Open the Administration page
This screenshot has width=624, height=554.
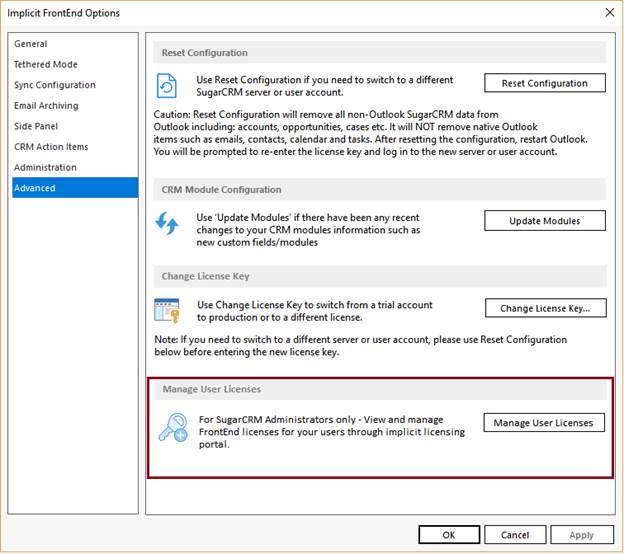(45, 168)
